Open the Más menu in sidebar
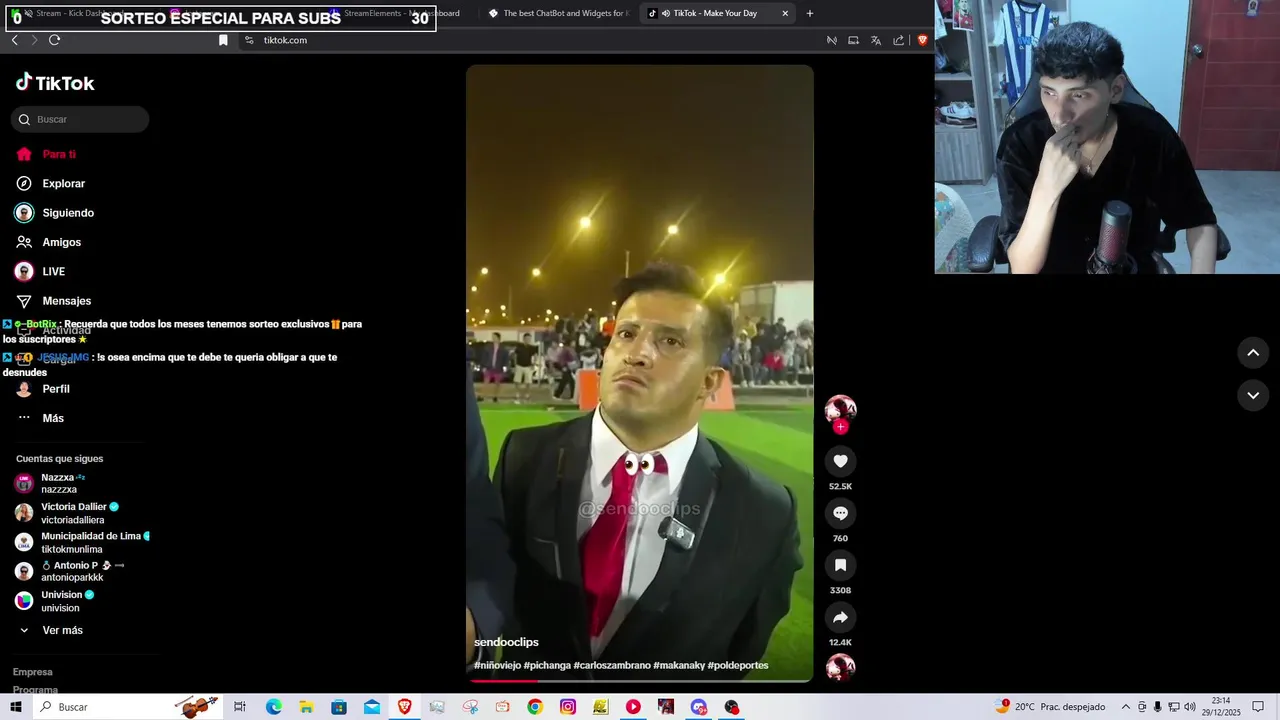 pos(52,418)
